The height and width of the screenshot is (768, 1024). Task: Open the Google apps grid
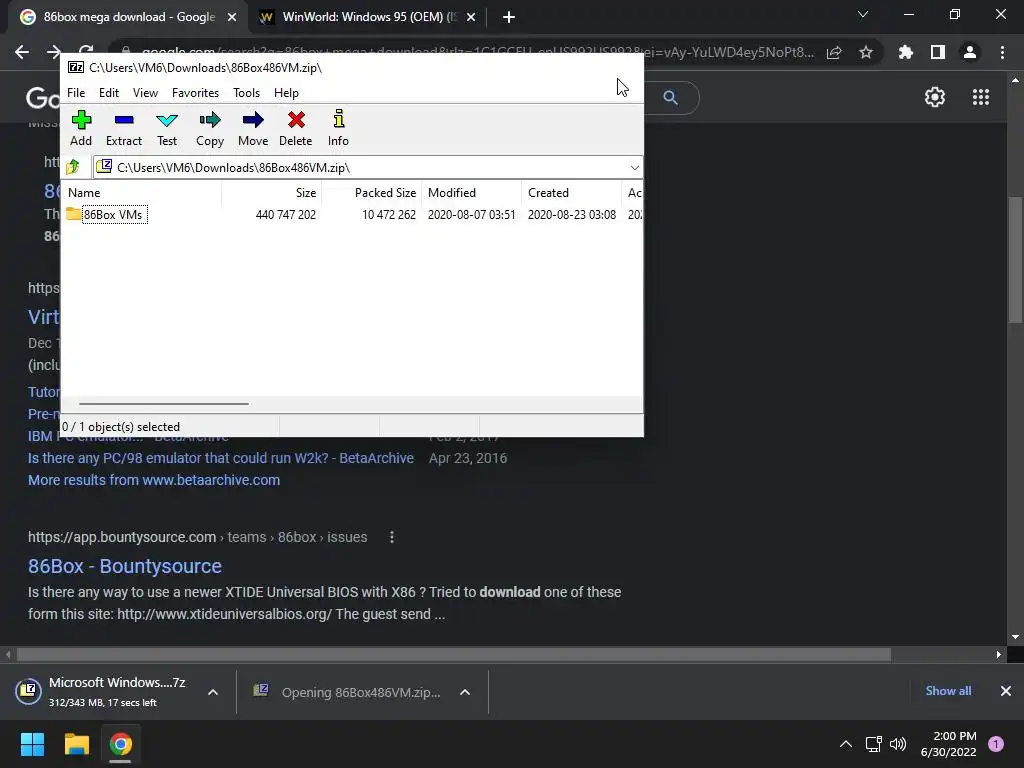(980, 97)
